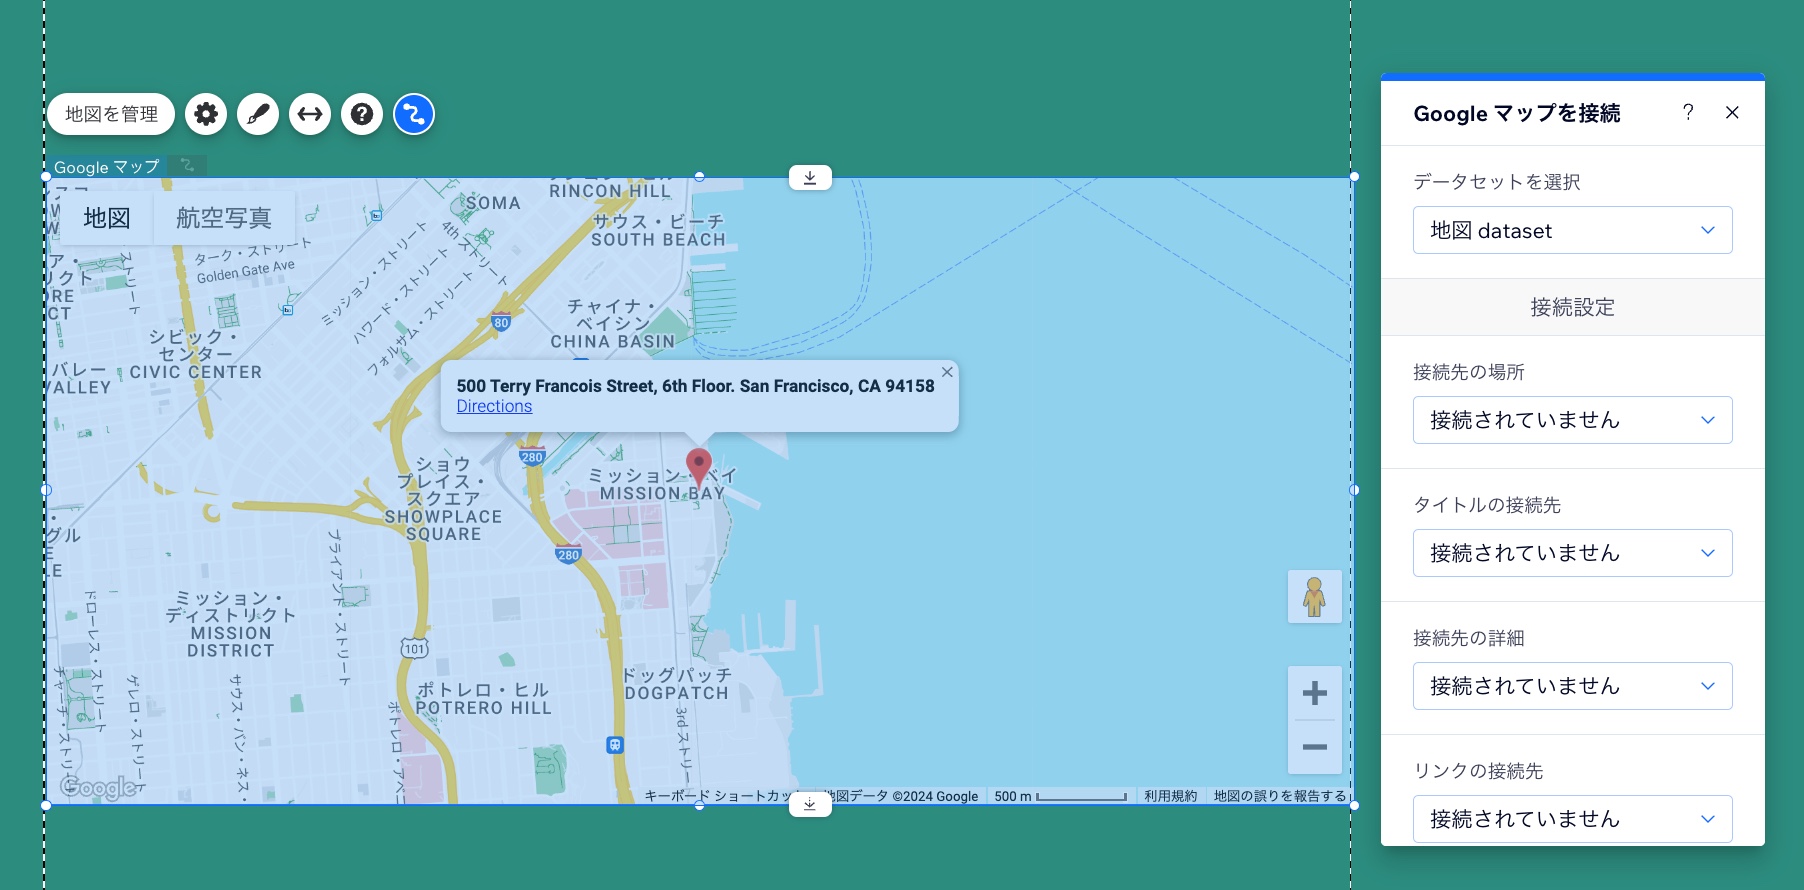
Task: Click the stretch double-arrow icon
Action: 310,114
